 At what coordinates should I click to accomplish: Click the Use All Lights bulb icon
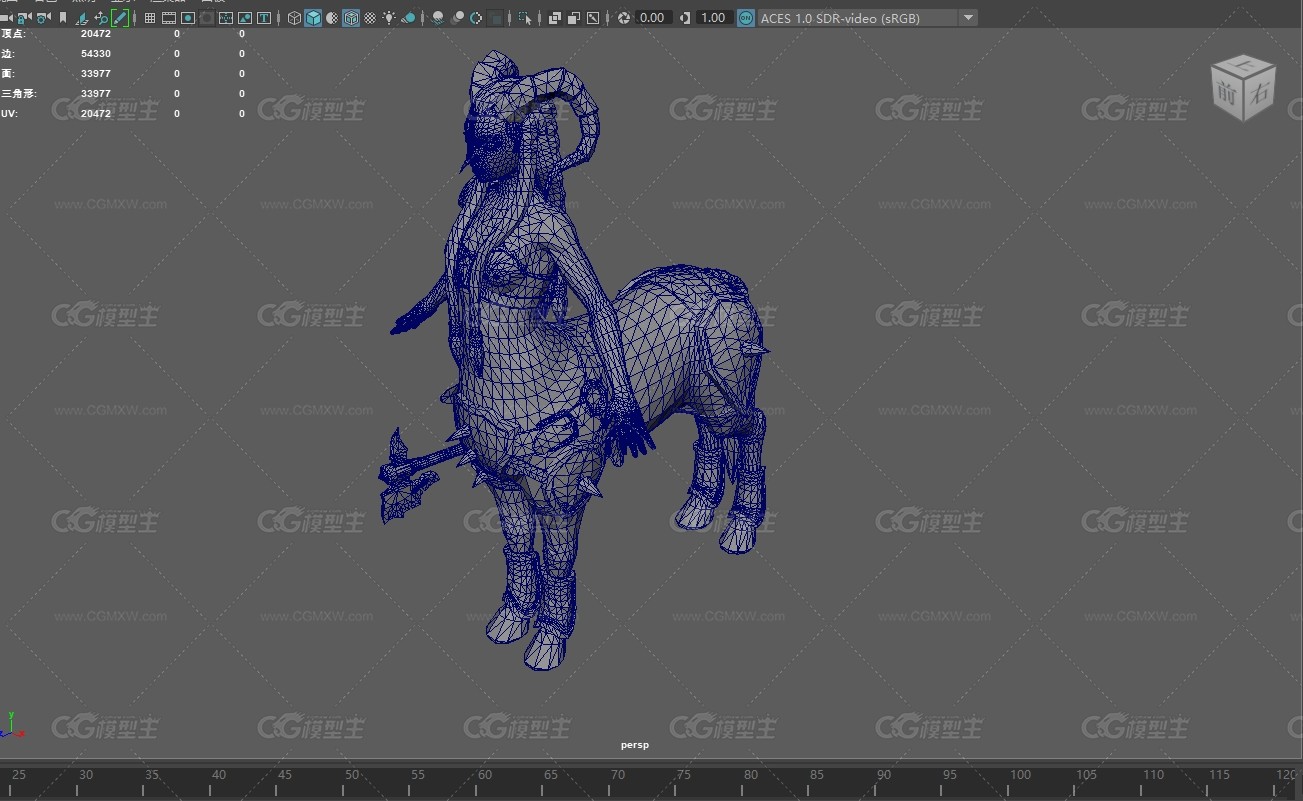point(389,18)
